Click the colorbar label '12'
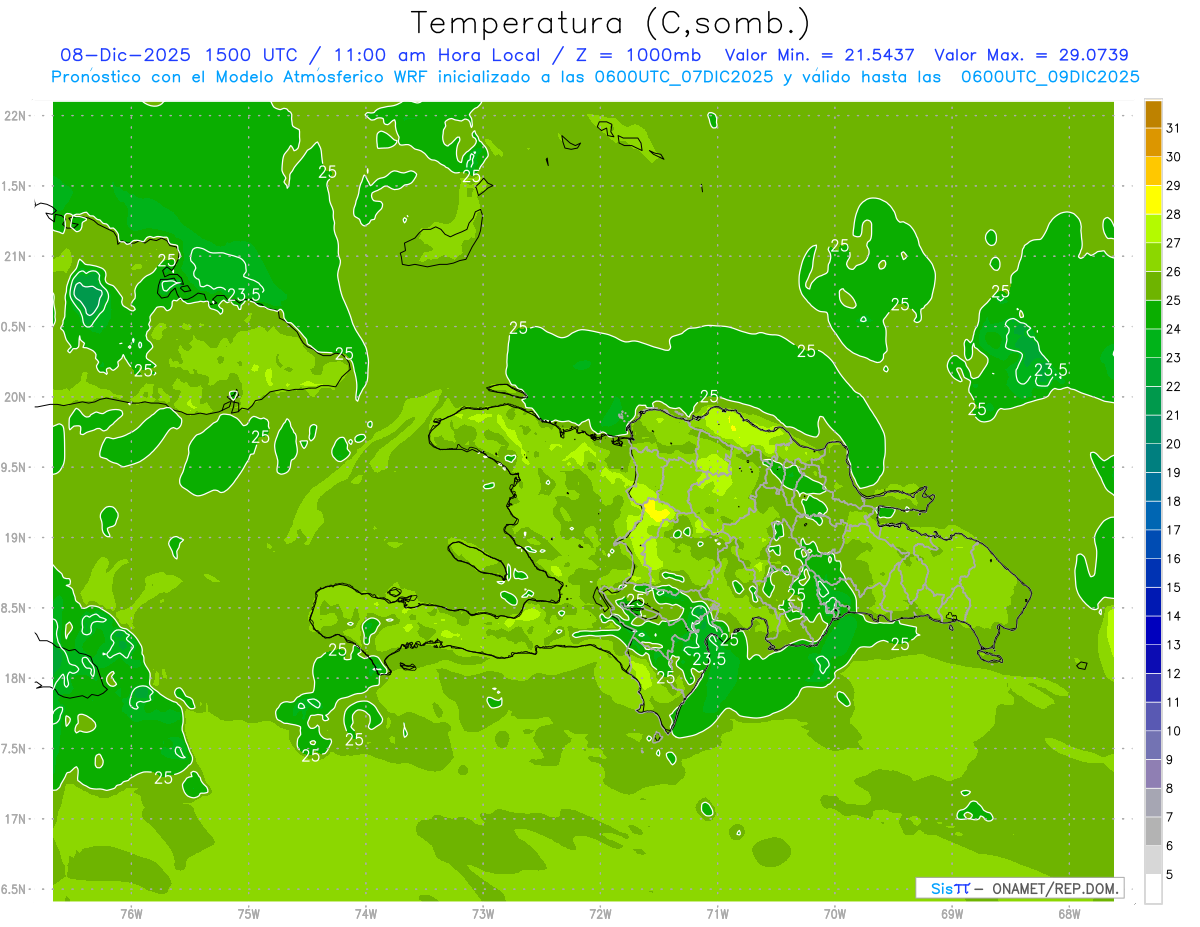1200x927 pixels. tap(1173, 673)
